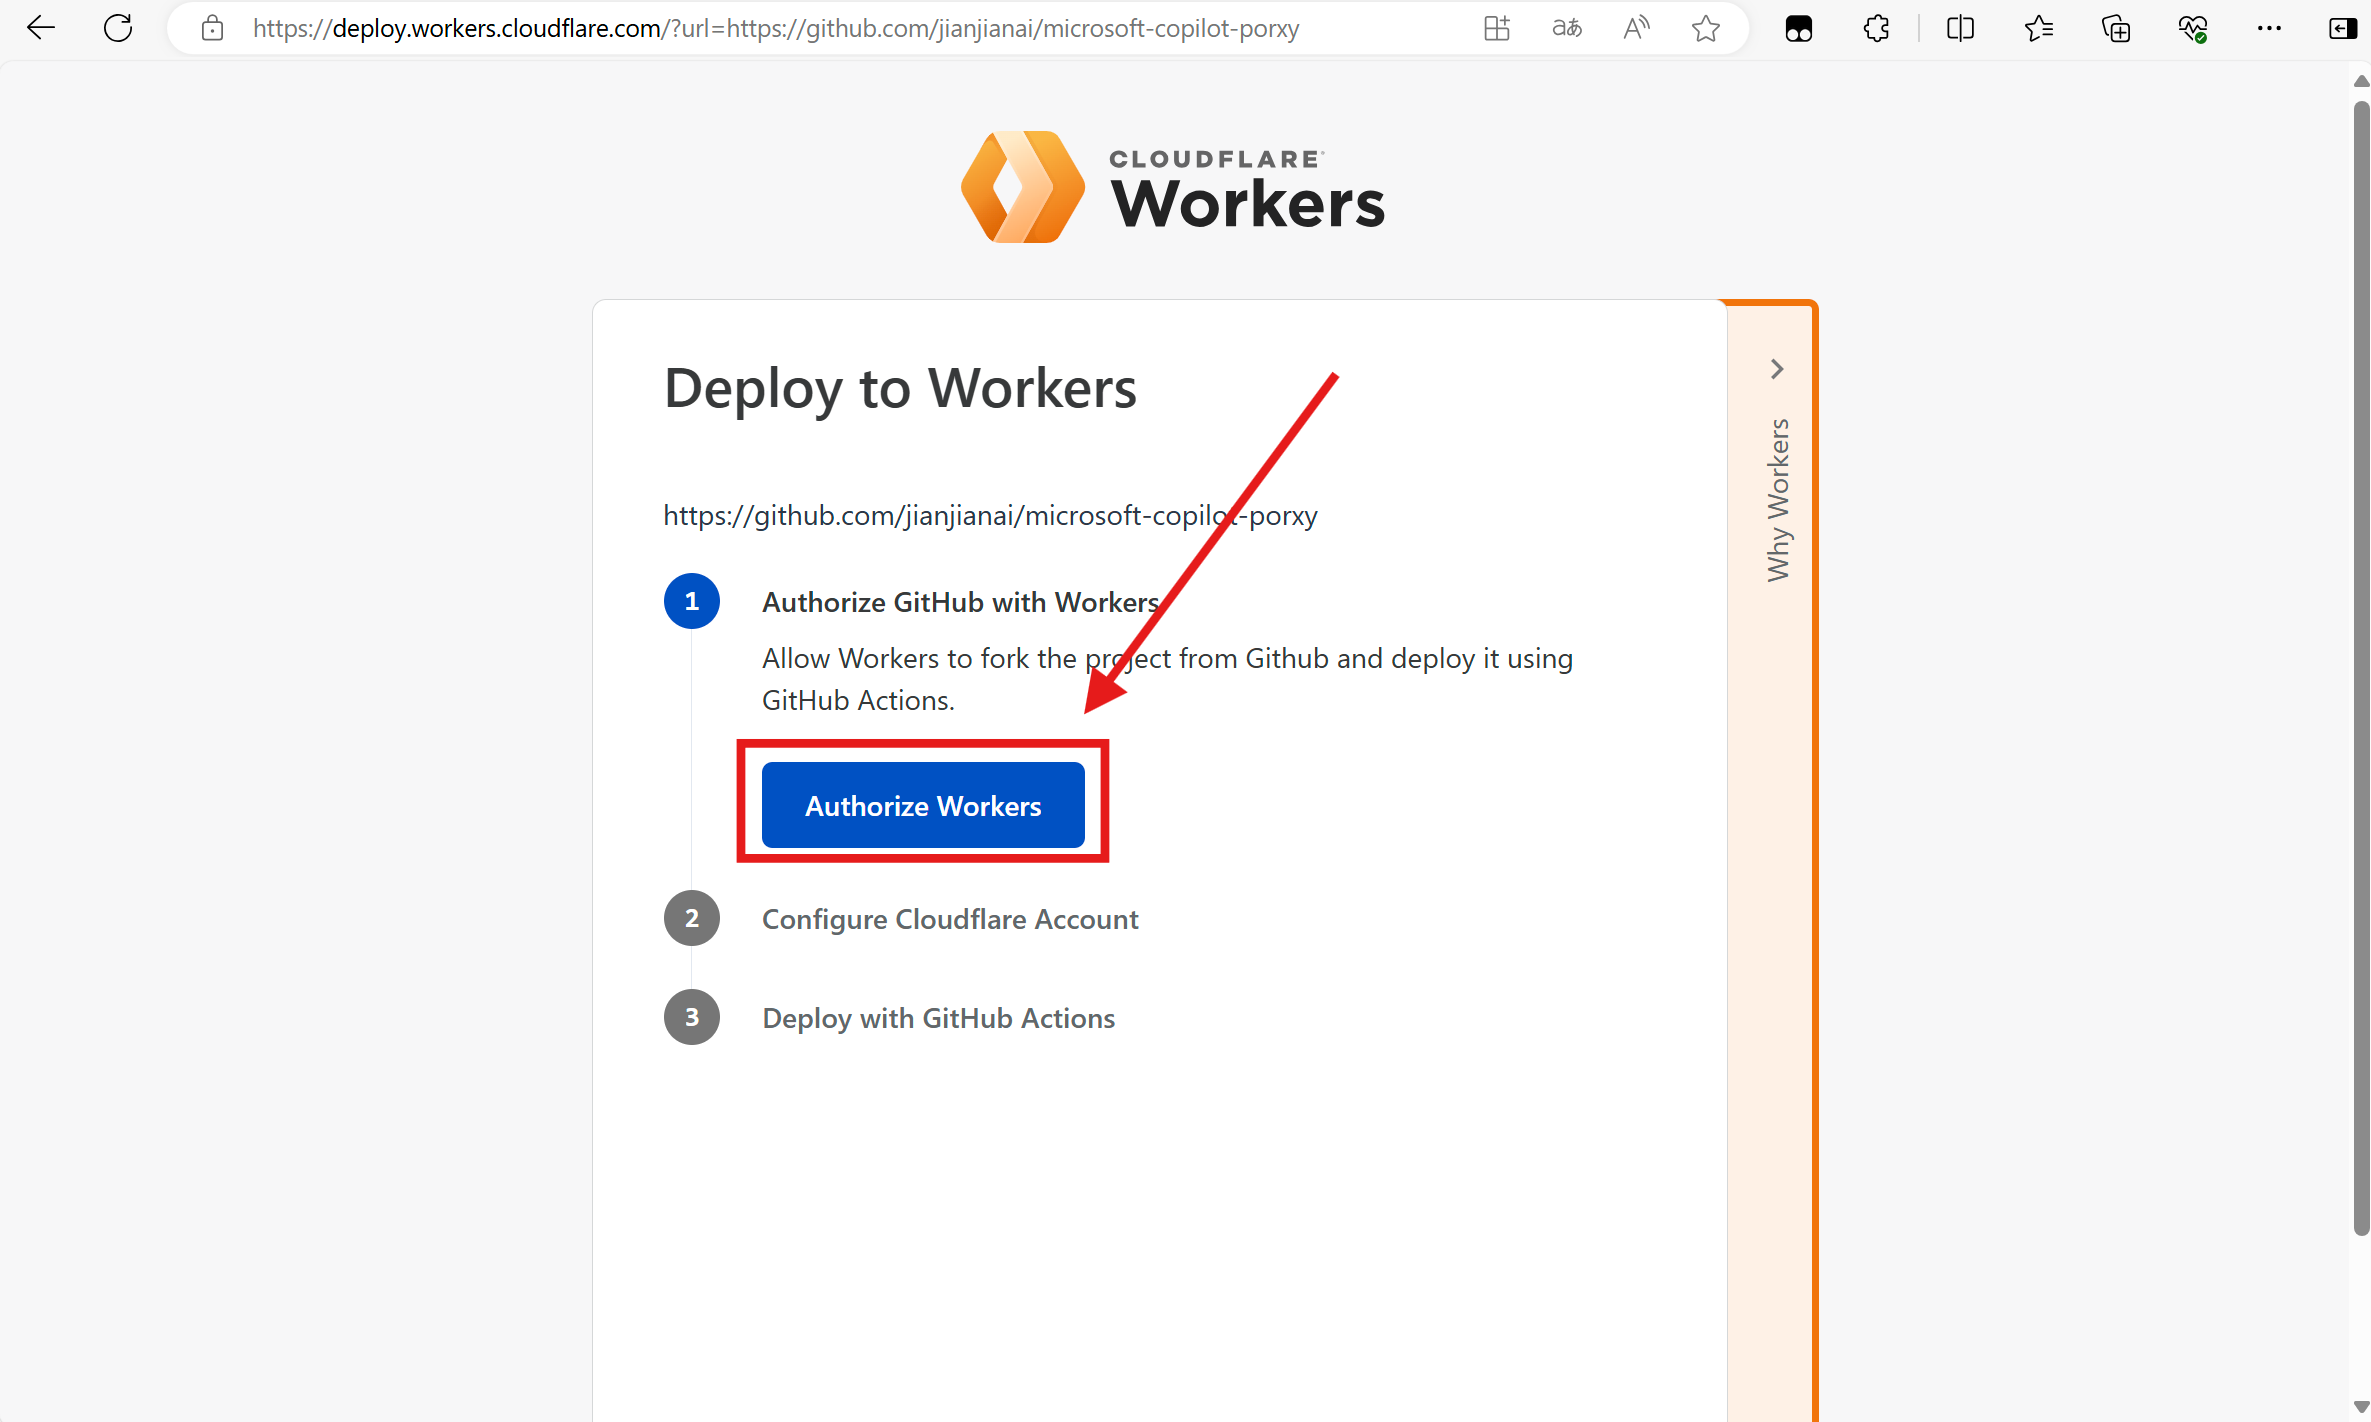
Task: Open the github.com repository link
Action: click(990, 516)
